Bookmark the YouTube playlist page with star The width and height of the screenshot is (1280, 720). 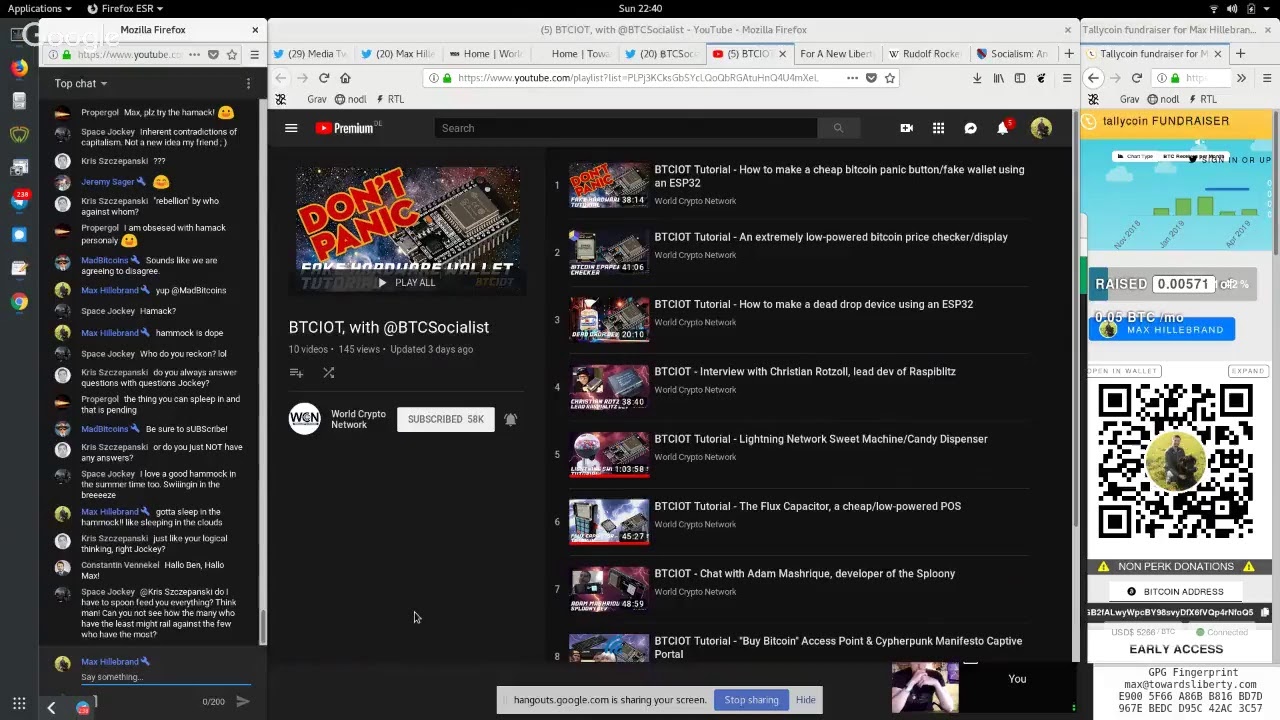point(890,78)
